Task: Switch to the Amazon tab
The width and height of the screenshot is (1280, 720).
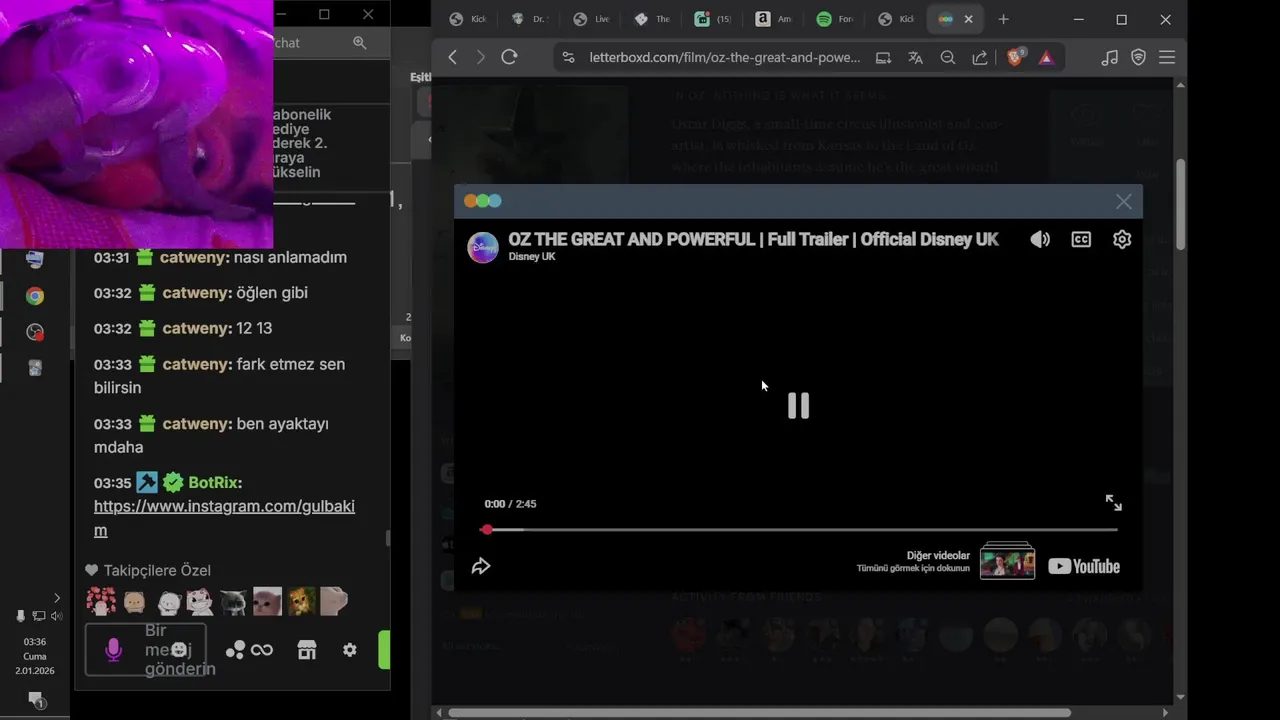Action: [x=775, y=19]
